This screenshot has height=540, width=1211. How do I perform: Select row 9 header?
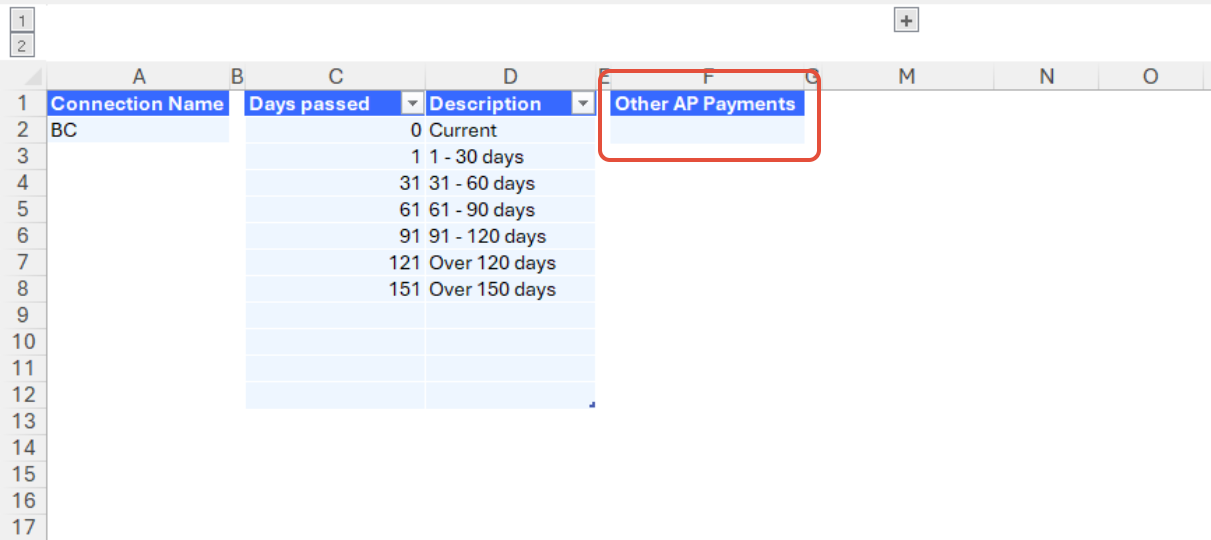pos(24,316)
